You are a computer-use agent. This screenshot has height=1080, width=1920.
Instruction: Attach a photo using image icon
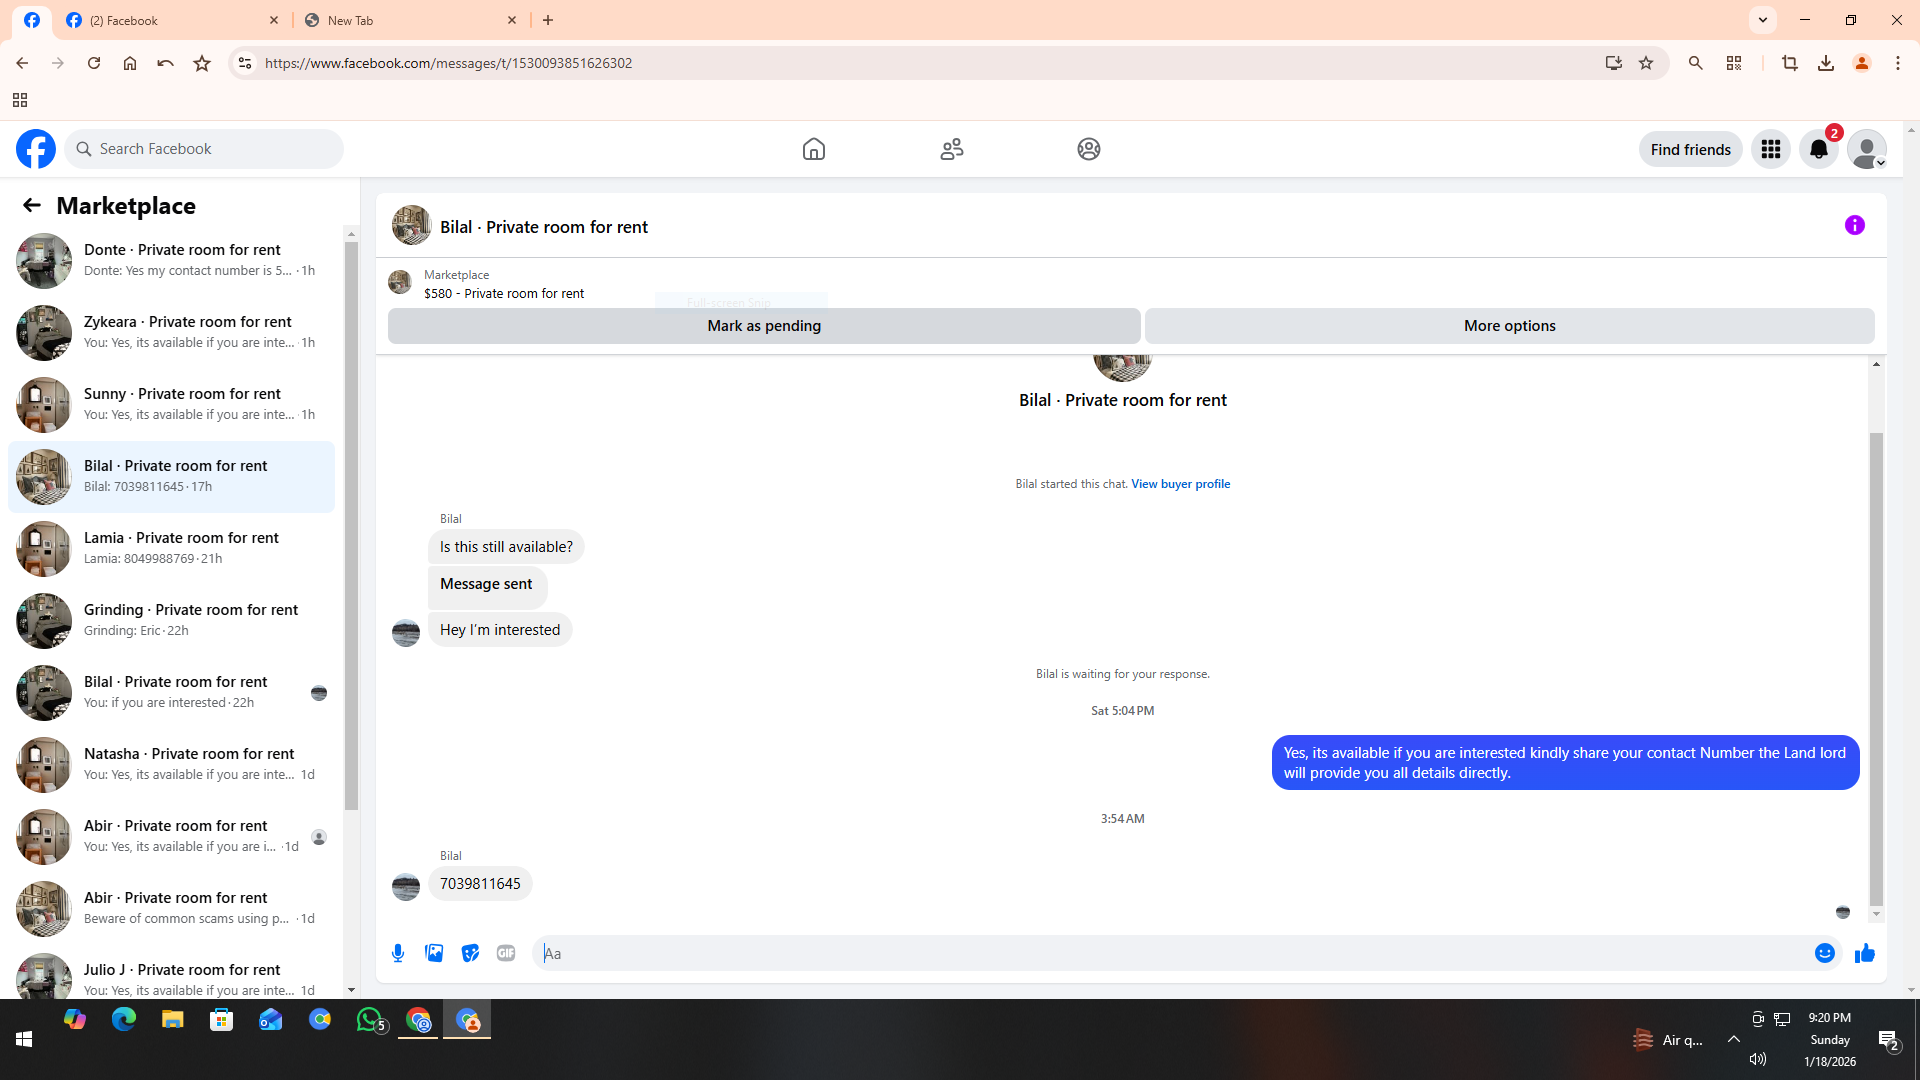click(434, 953)
